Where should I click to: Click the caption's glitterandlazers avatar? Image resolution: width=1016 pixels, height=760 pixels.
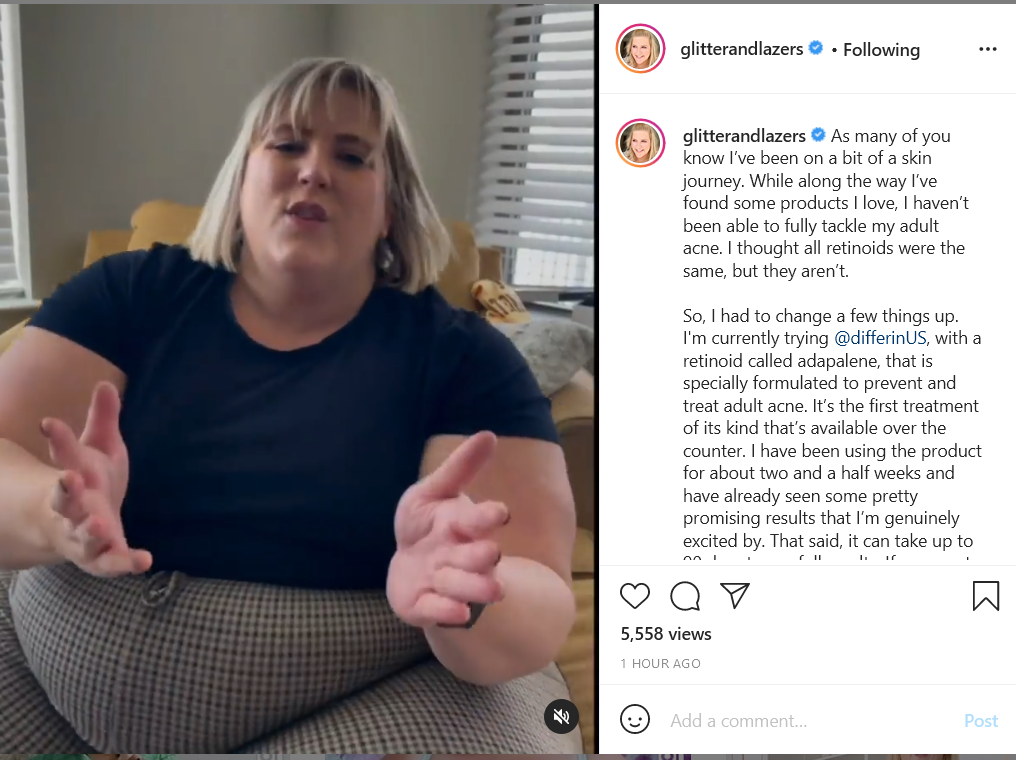[640, 143]
